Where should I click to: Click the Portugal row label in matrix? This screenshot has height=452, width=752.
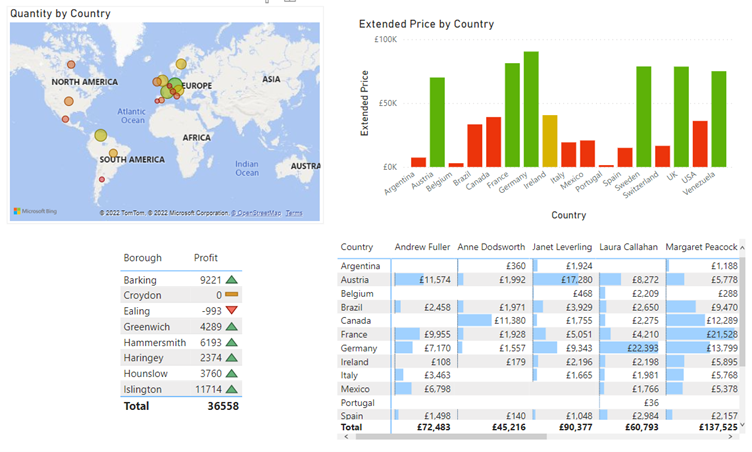coord(357,403)
